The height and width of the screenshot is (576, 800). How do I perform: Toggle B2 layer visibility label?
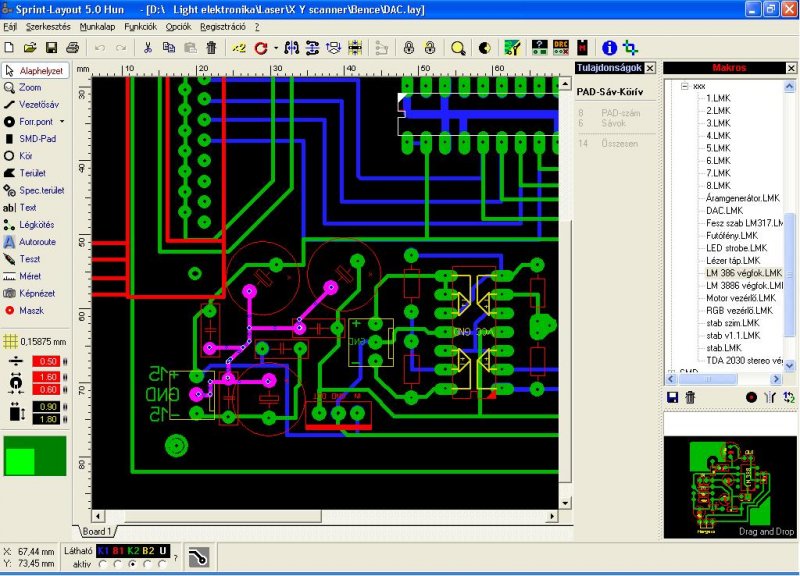[148, 551]
